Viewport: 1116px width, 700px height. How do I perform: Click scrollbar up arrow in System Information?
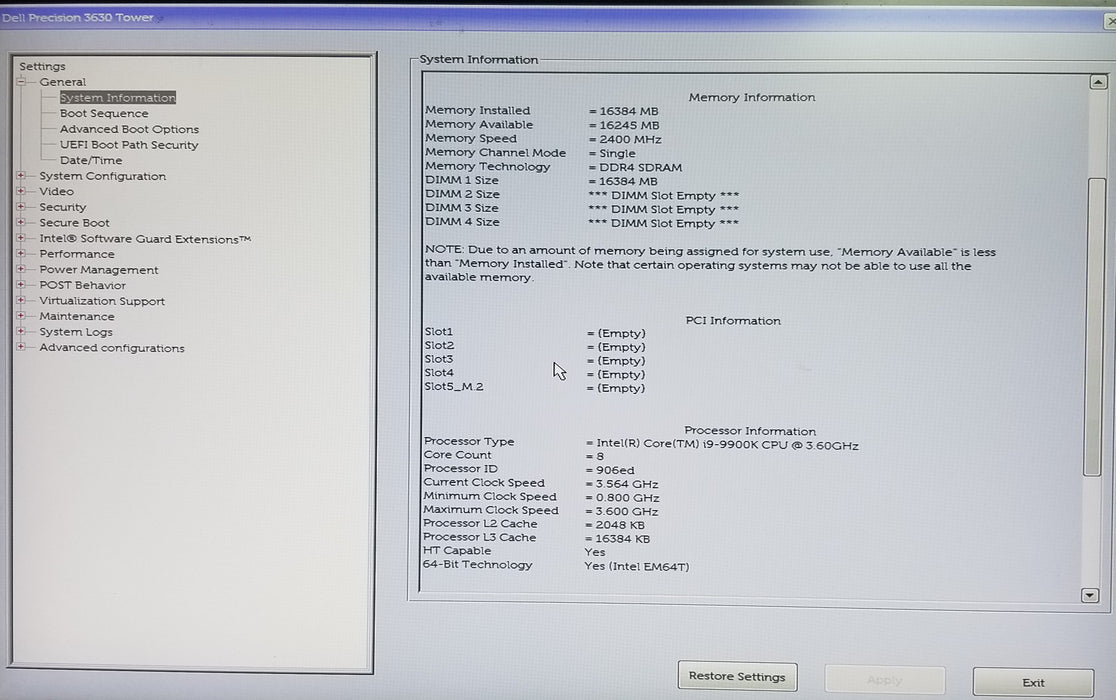coord(1098,83)
